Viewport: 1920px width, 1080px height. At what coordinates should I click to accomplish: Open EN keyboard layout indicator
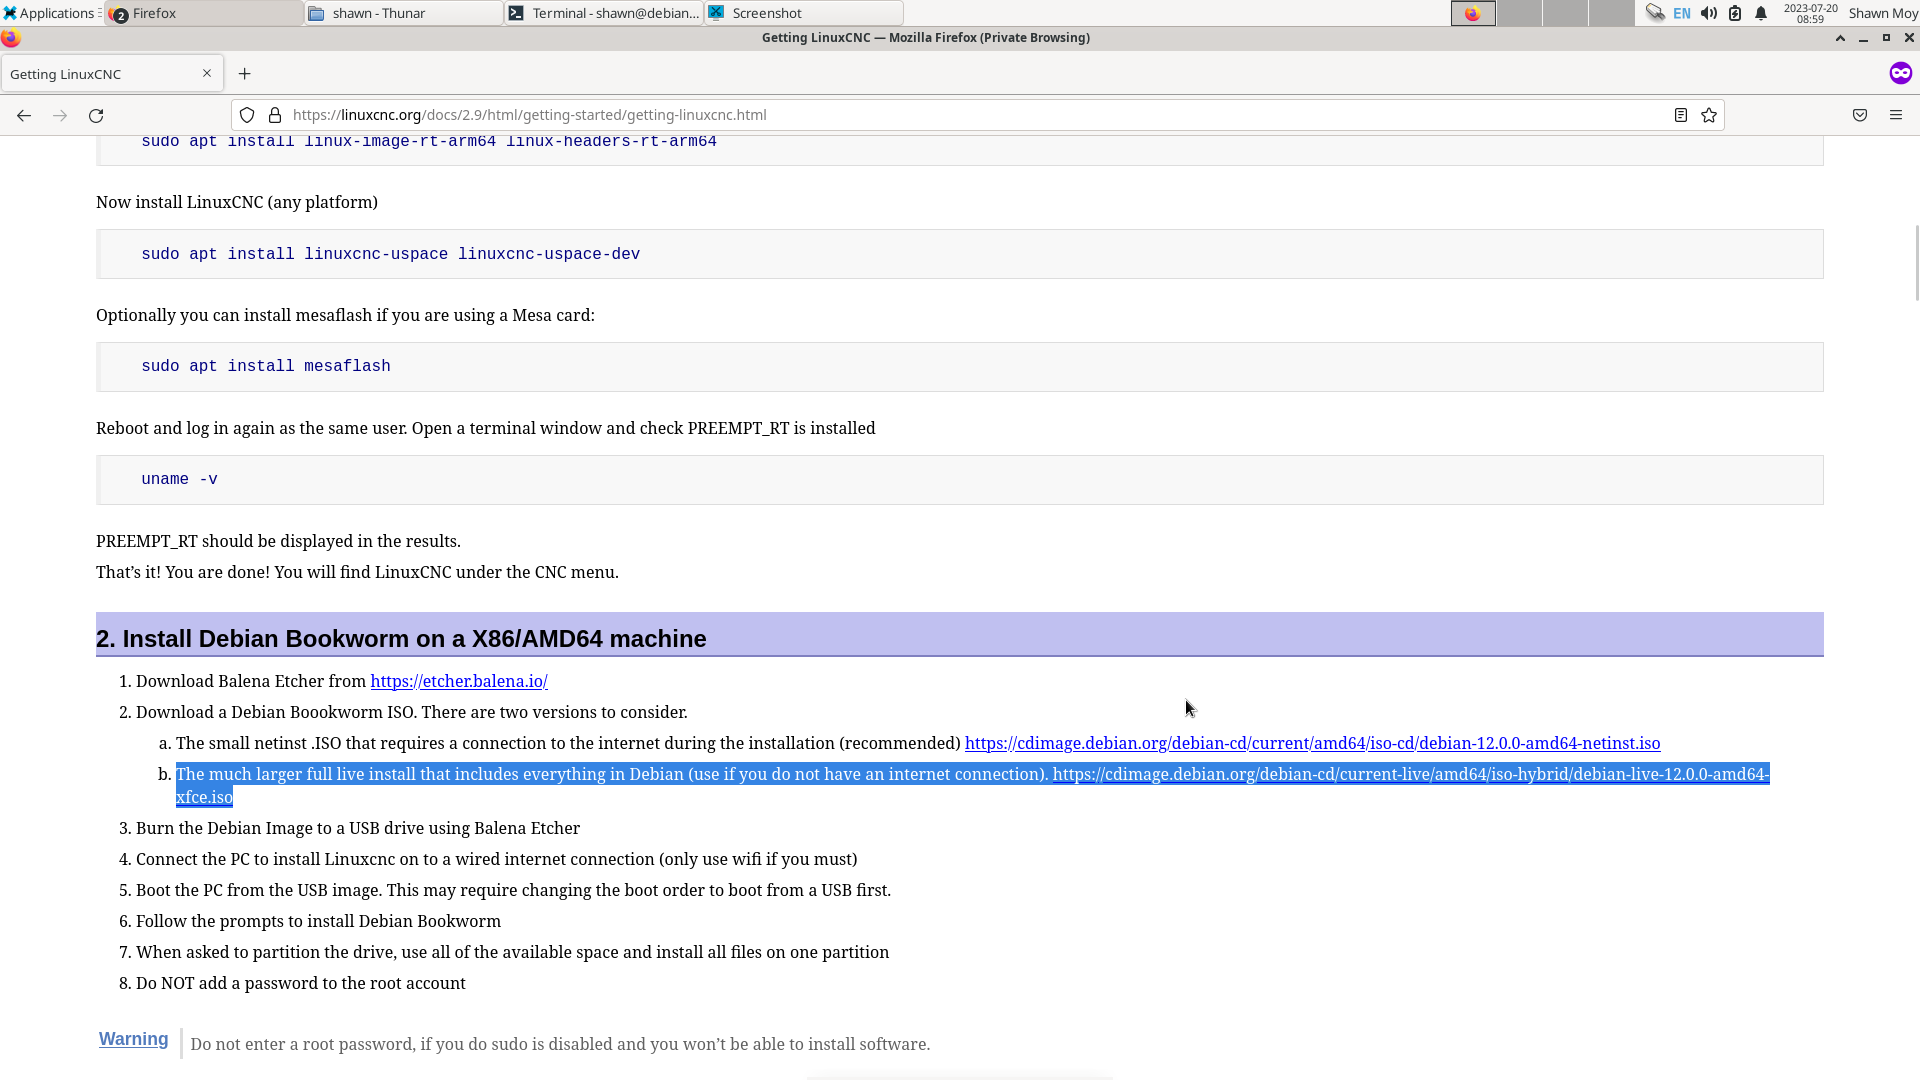click(x=1682, y=13)
